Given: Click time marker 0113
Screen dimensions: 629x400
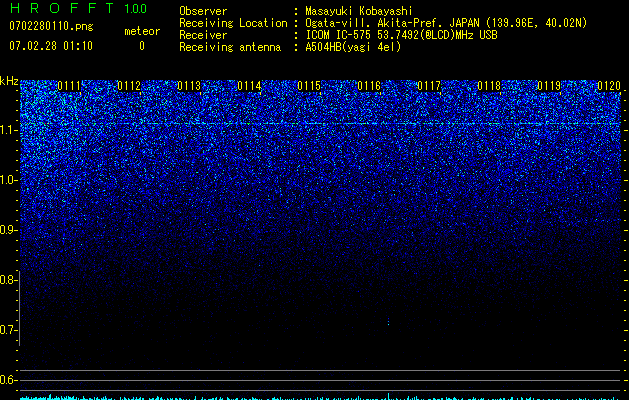Looking at the screenshot, I should 189,86.
